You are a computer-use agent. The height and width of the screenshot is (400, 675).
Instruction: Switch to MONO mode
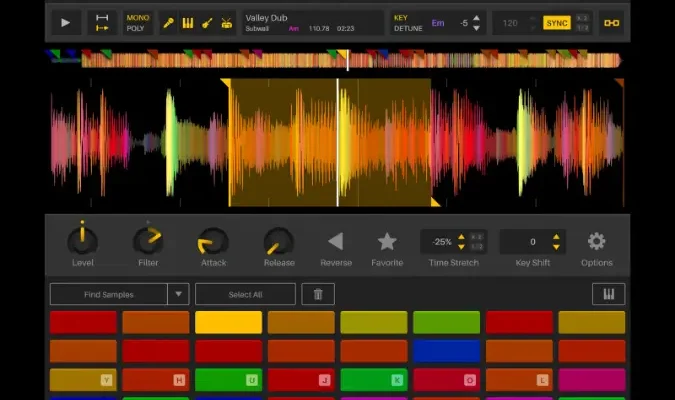coord(136,18)
